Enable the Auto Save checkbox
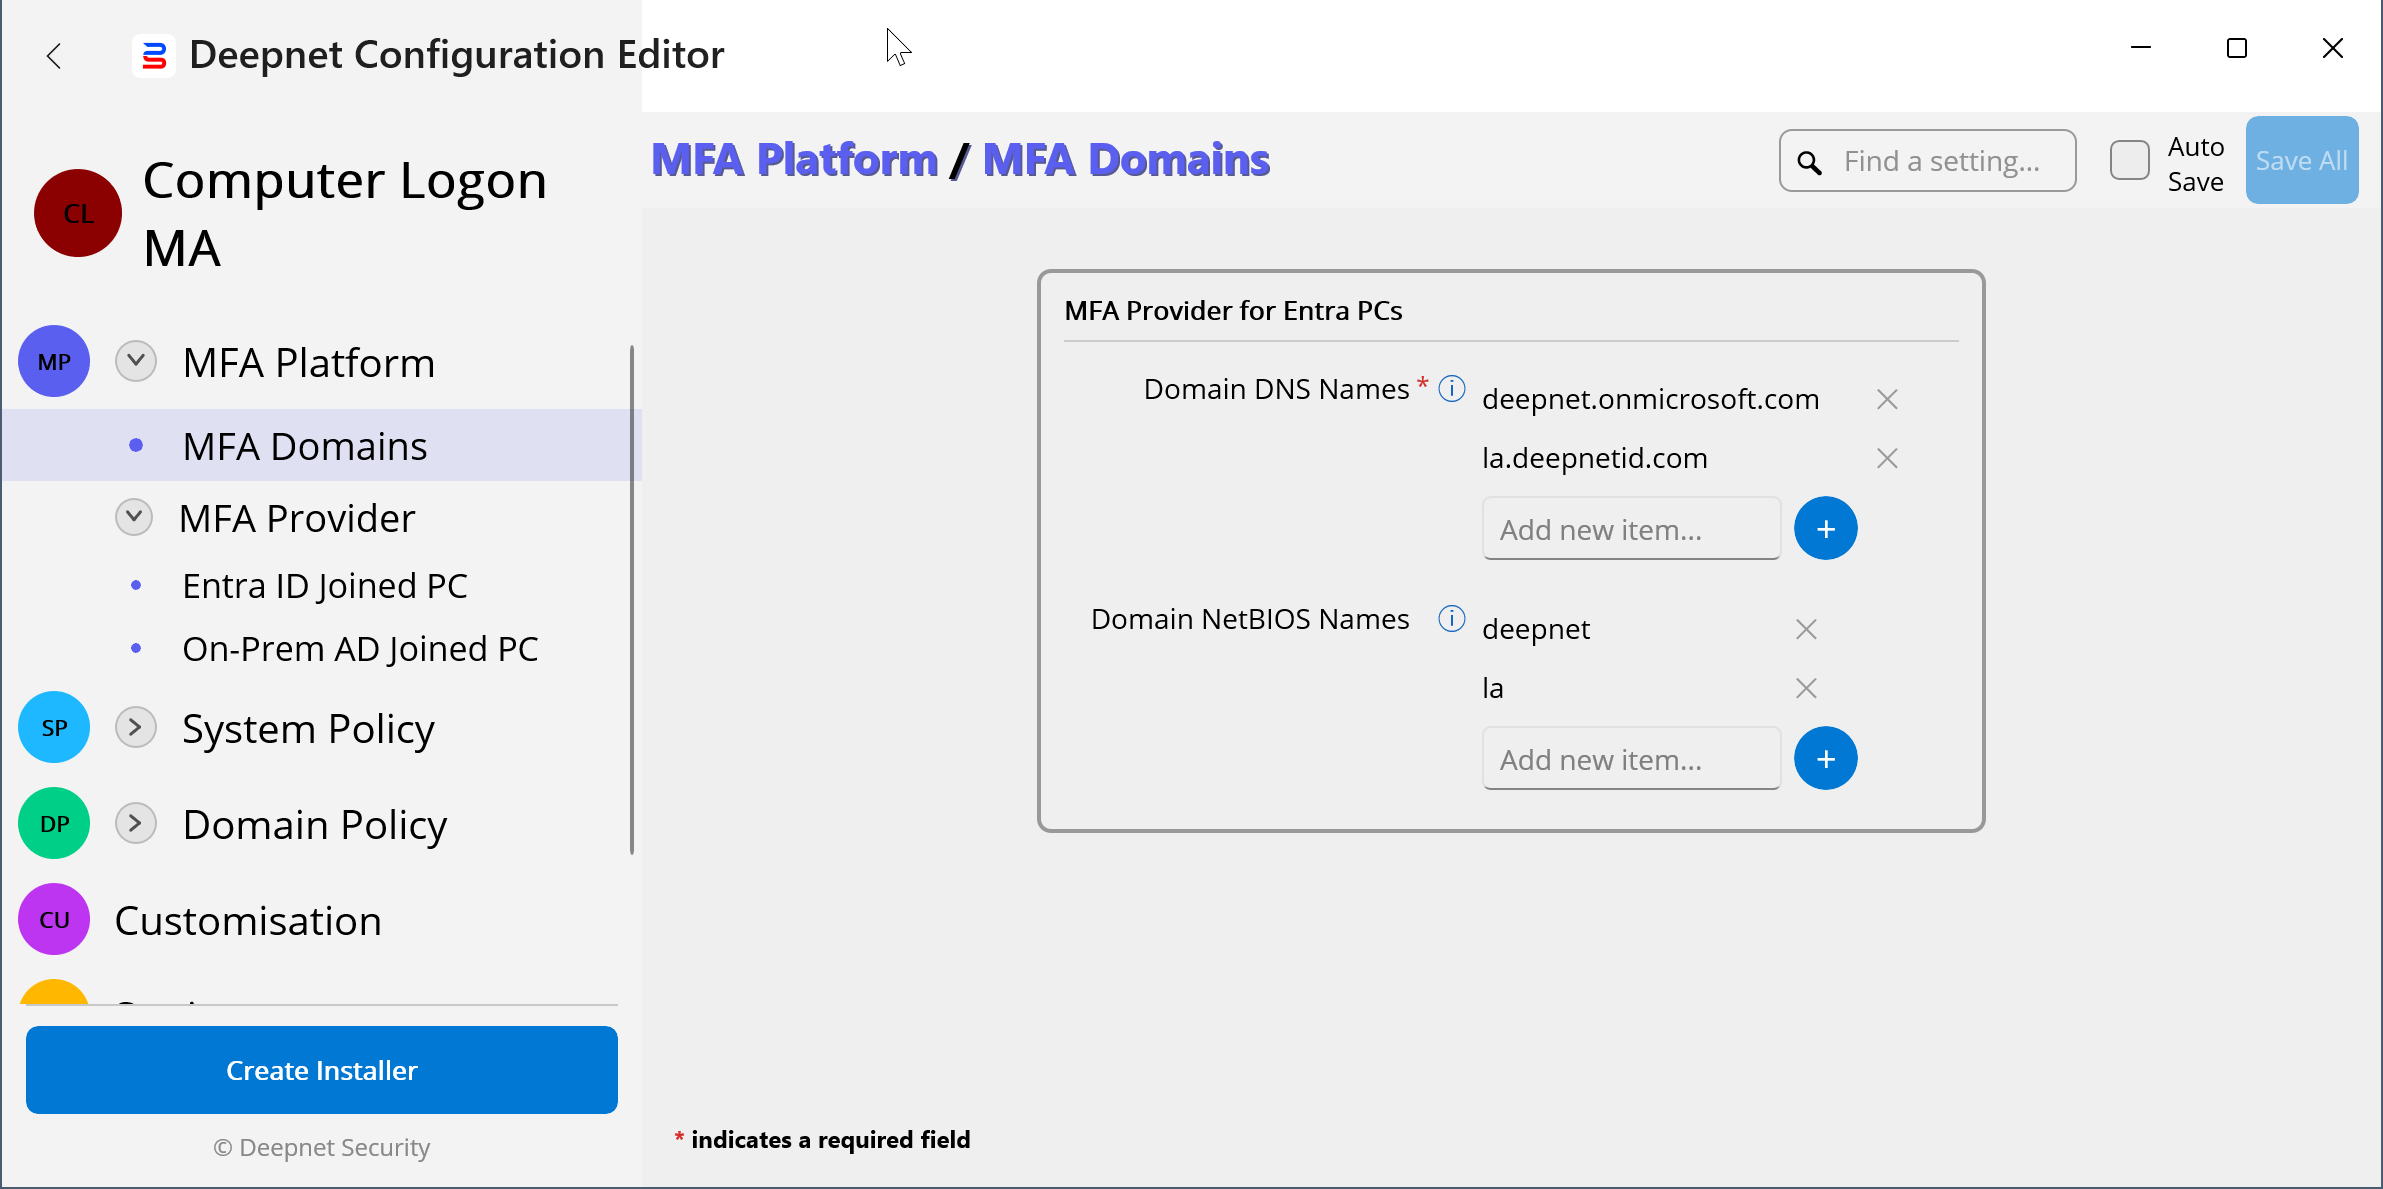Image resolution: width=2383 pixels, height=1189 pixels. click(2129, 161)
